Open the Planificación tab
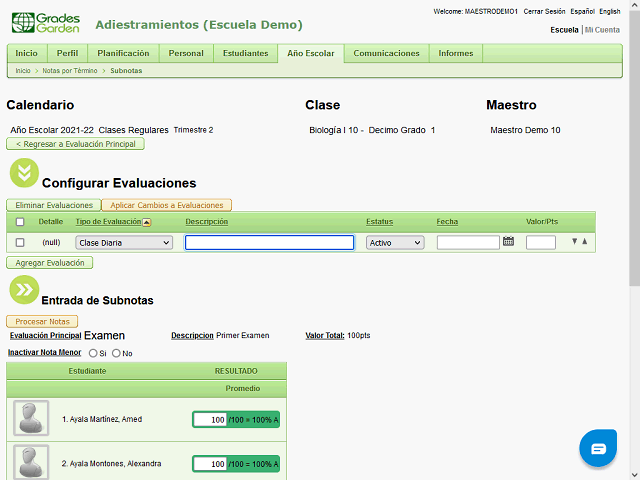Viewport: 640px width, 480px height. (x=123, y=53)
